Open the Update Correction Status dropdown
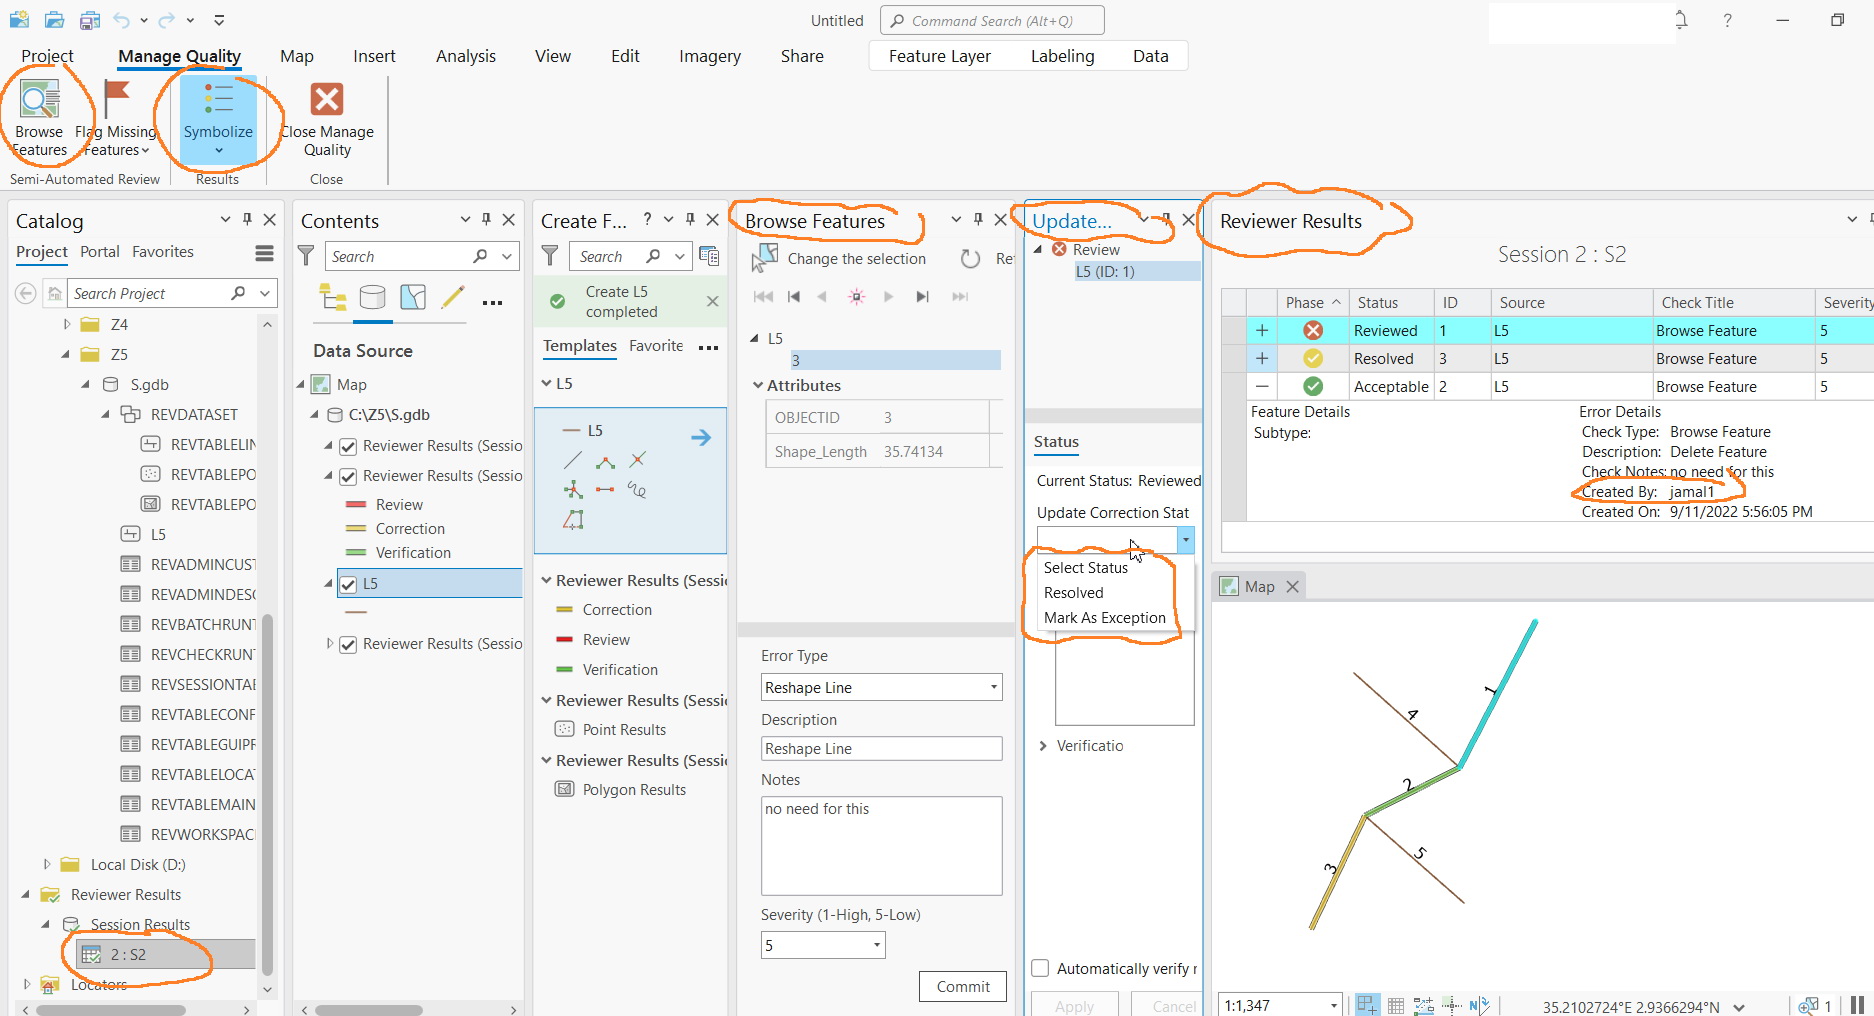Image resolution: width=1874 pixels, height=1016 pixels. click(x=1185, y=540)
